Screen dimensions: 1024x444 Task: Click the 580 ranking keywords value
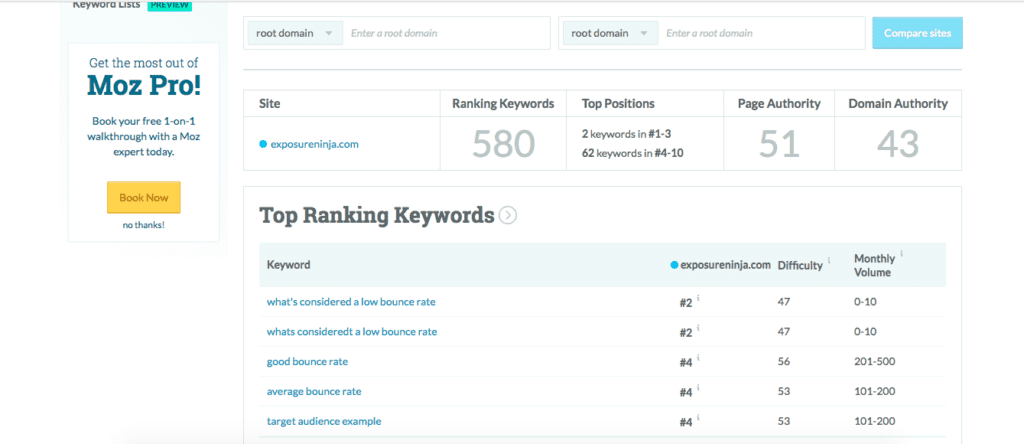coord(503,144)
